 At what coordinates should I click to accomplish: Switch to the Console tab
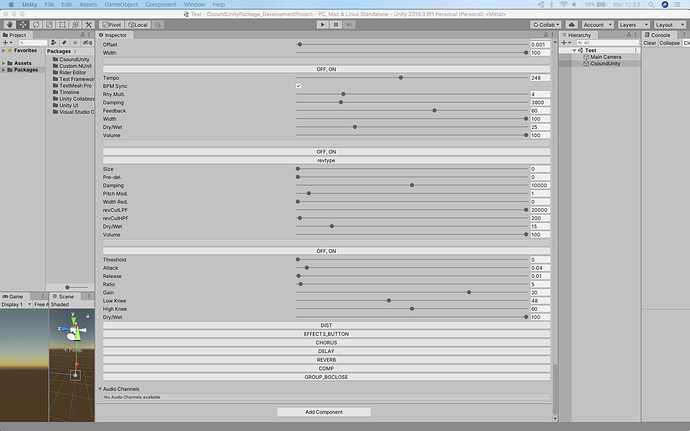coord(657,35)
